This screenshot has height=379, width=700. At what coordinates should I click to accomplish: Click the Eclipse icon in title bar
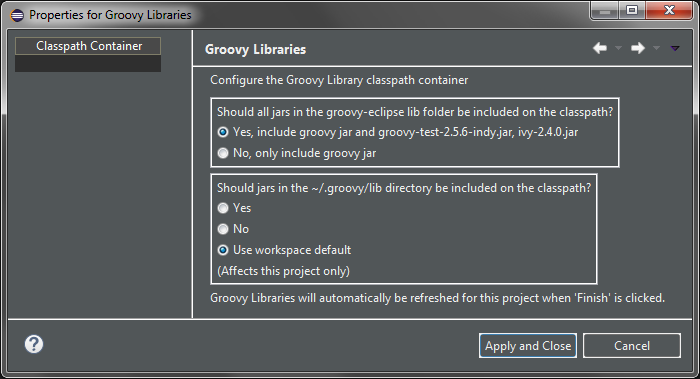coord(17,15)
